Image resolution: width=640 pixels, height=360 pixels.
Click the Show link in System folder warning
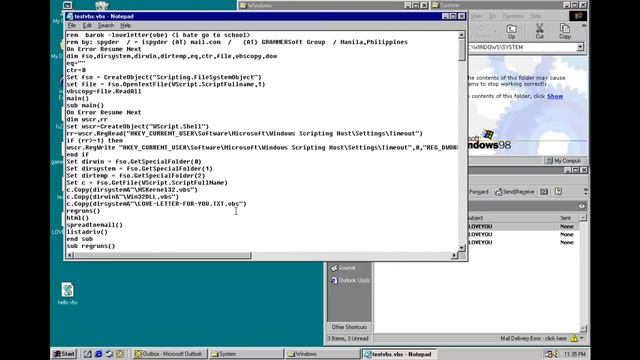pos(555,96)
